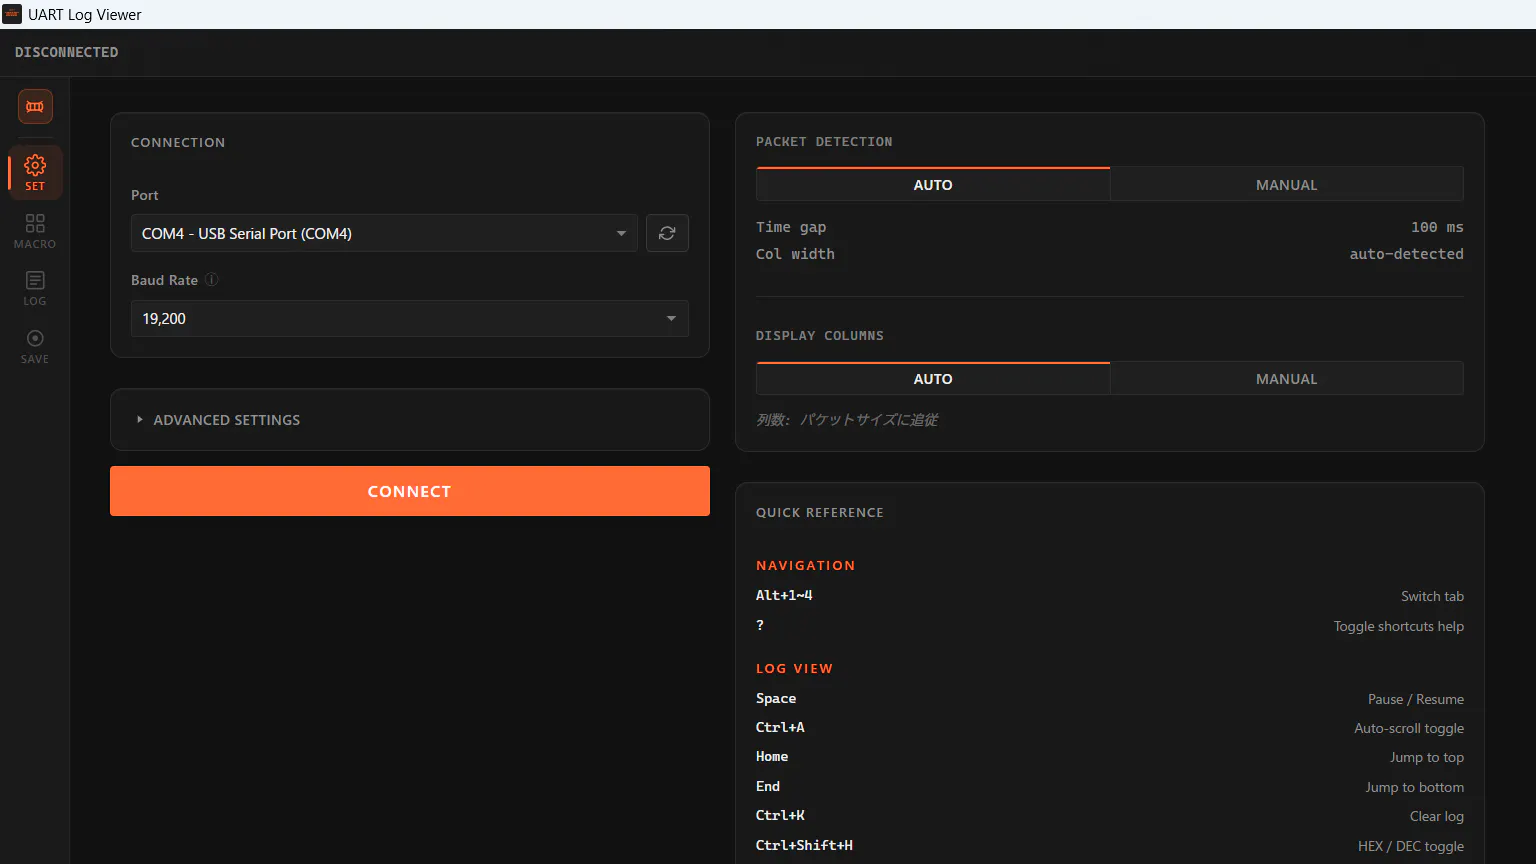This screenshot has width=1536, height=864.
Task: Click the orange CONNECT button
Action: (x=410, y=491)
